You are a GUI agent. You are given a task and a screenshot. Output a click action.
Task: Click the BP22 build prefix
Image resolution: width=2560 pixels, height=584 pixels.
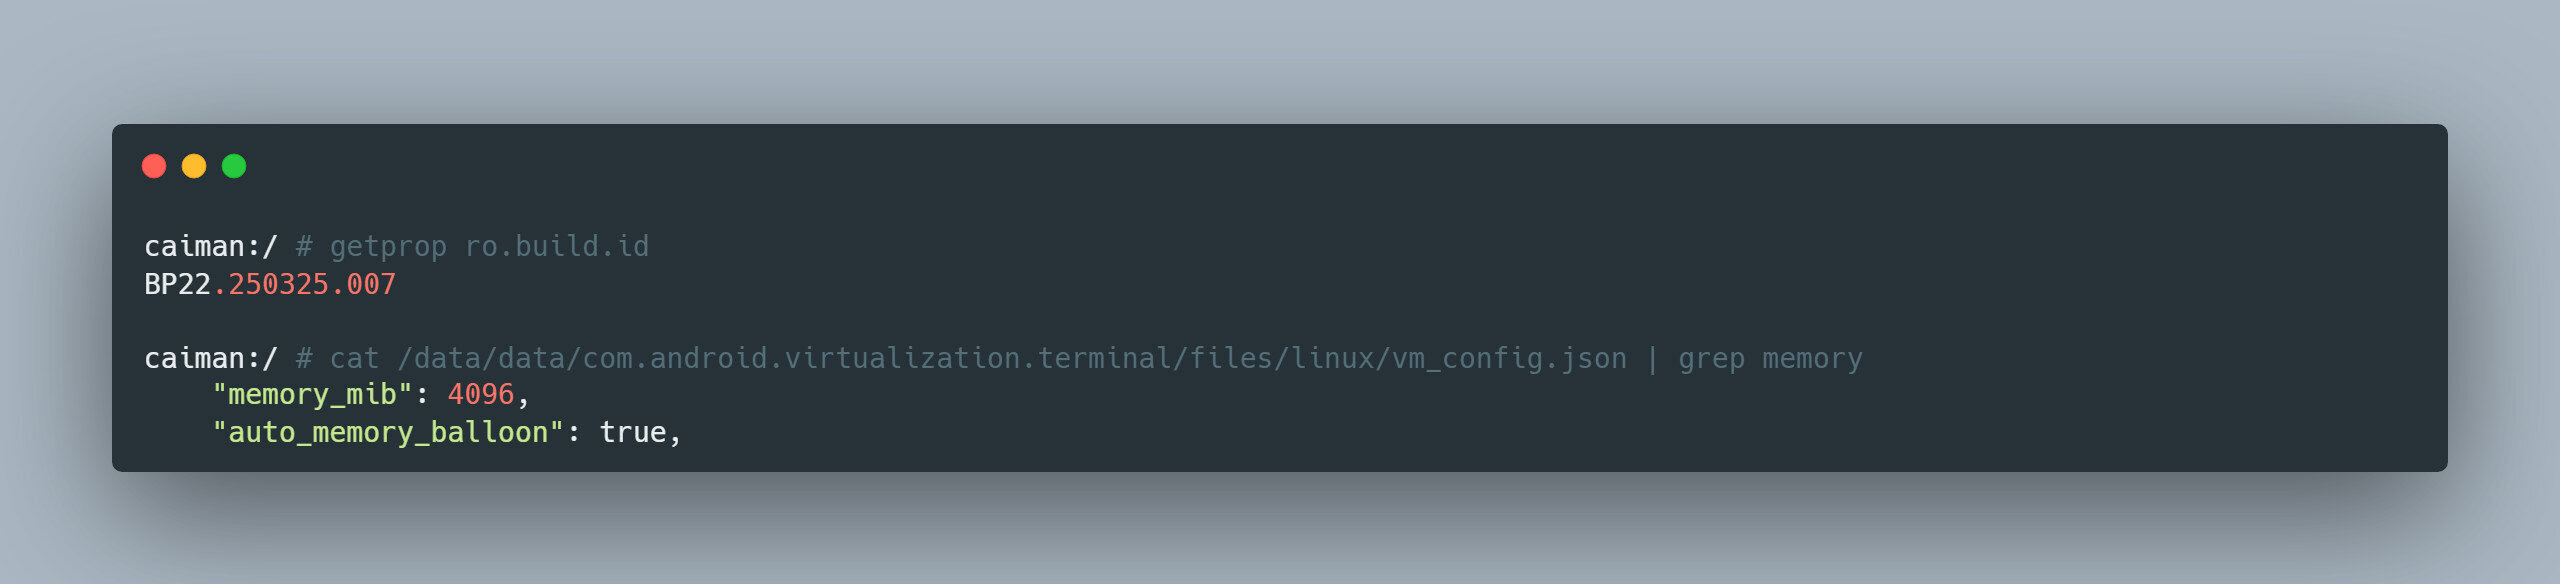(177, 285)
